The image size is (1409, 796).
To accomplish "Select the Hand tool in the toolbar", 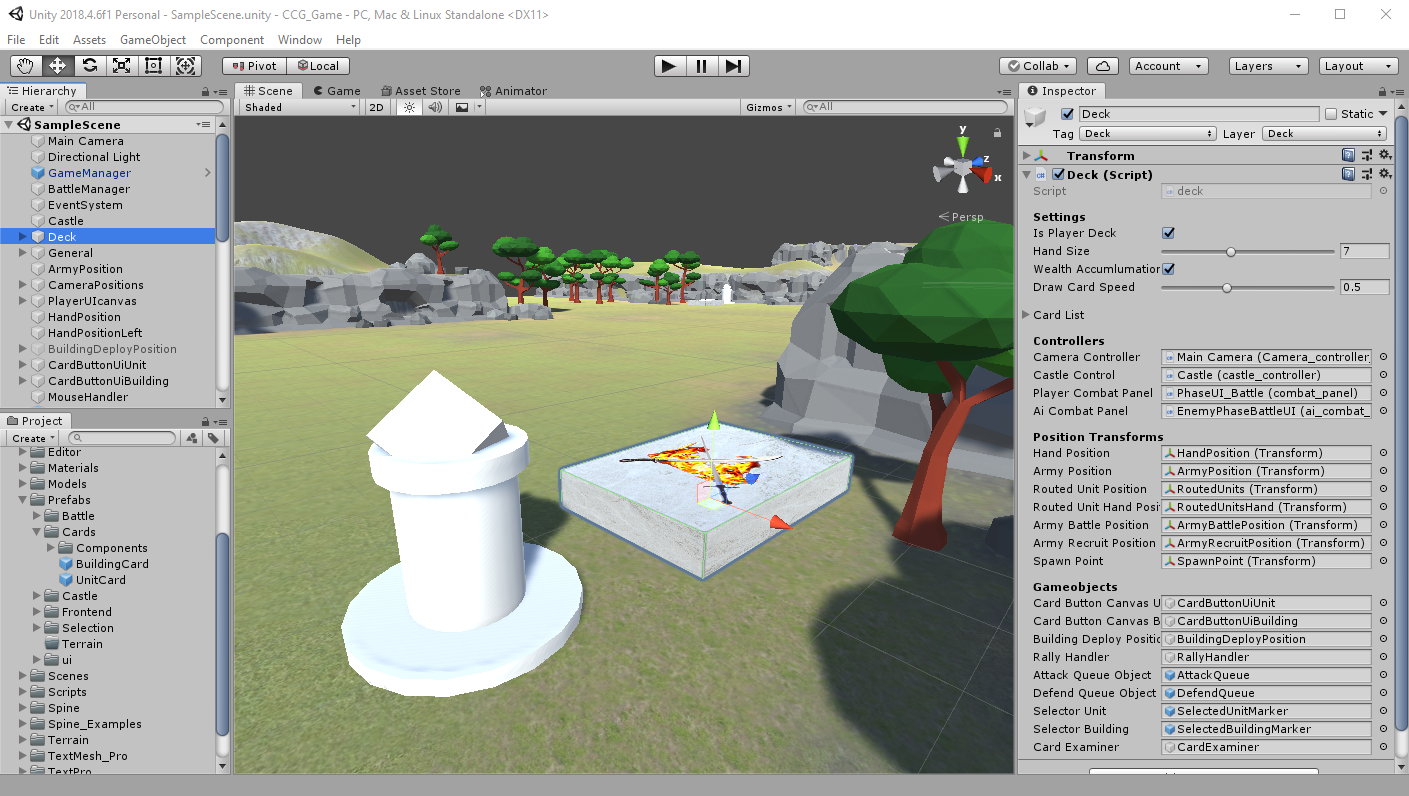I will coord(26,66).
